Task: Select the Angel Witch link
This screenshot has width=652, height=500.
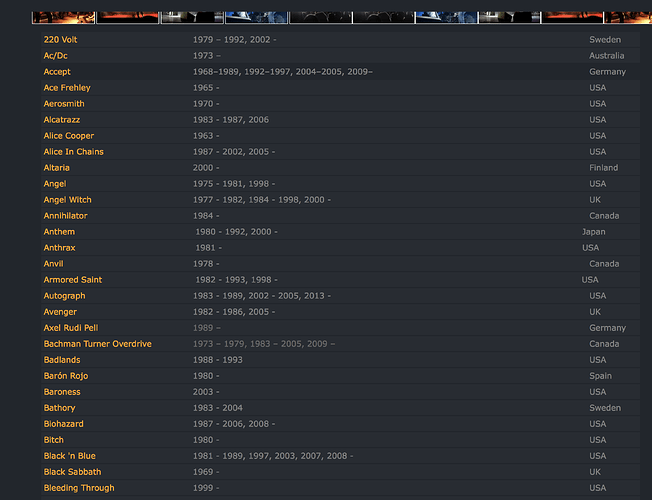Action: (67, 200)
